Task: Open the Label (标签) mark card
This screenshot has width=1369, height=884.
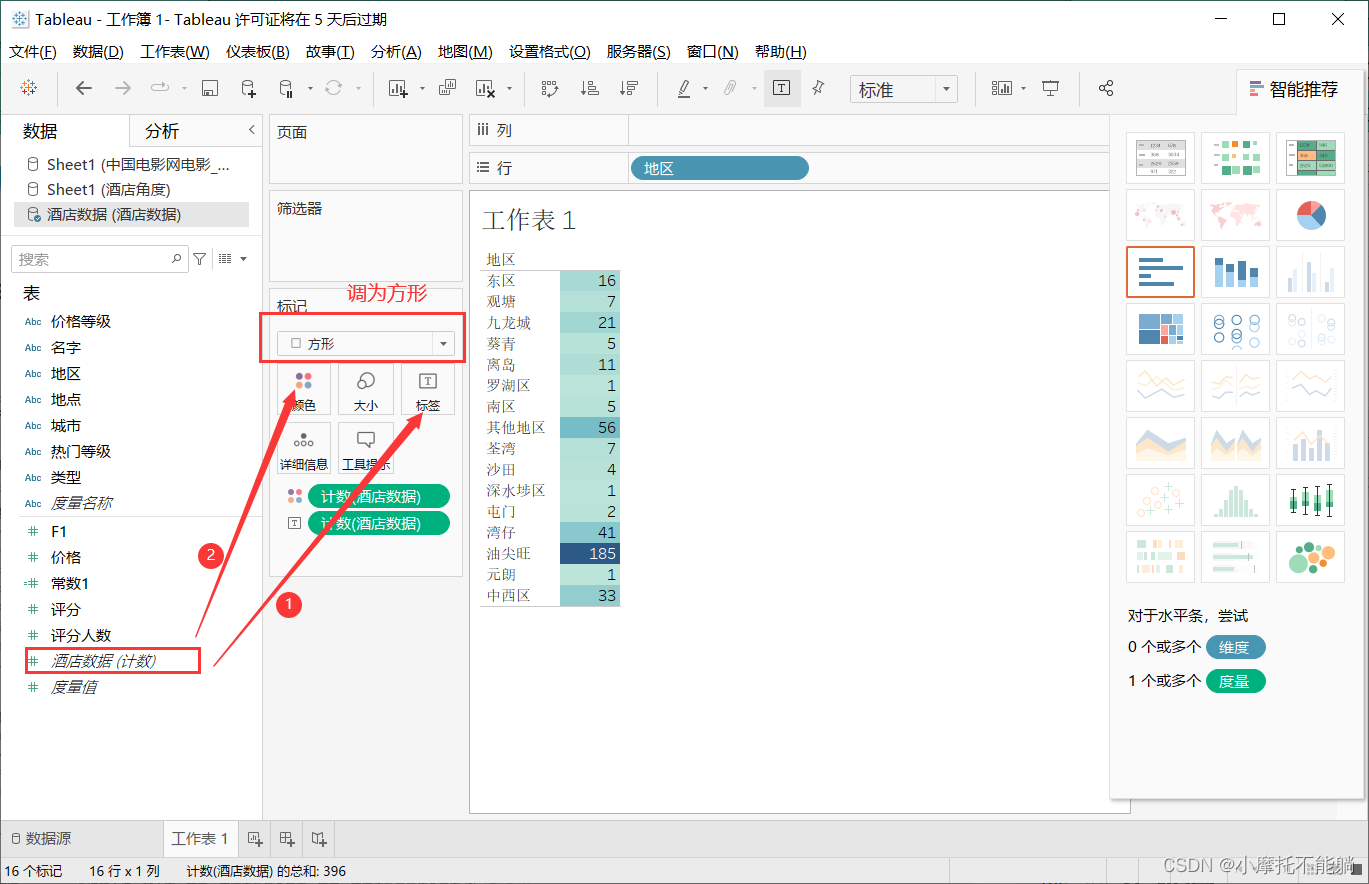Action: [x=428, y=390]
